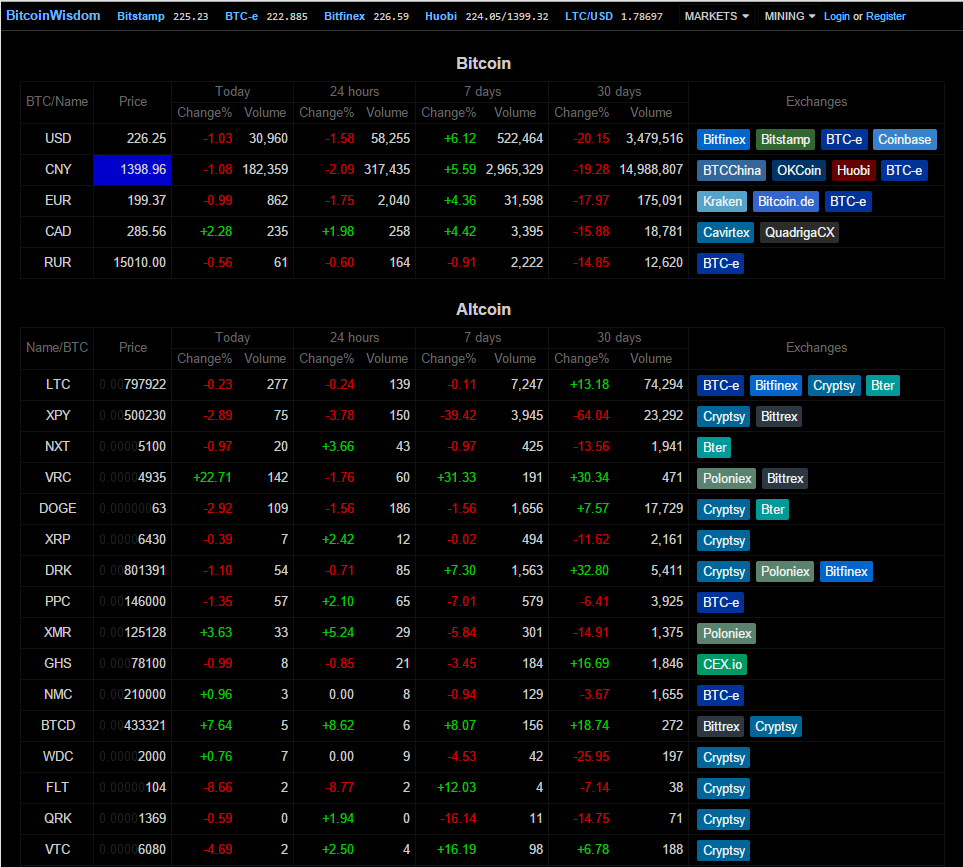Open BTC-e exchange for EUR row
This screenshot has height=867, width=963.
(x=848, y=201)
